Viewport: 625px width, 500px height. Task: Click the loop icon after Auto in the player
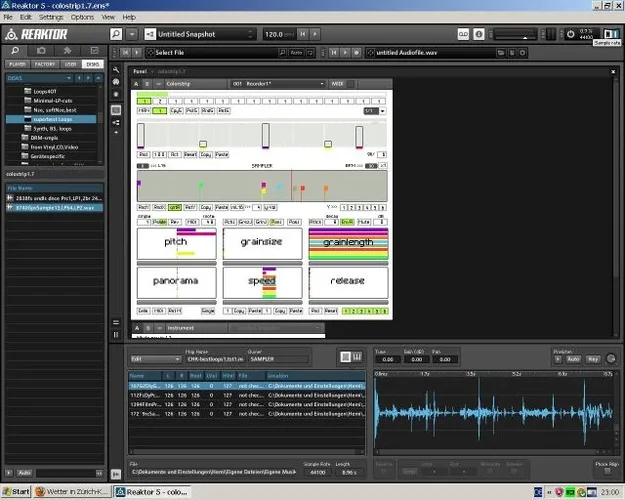311,53
